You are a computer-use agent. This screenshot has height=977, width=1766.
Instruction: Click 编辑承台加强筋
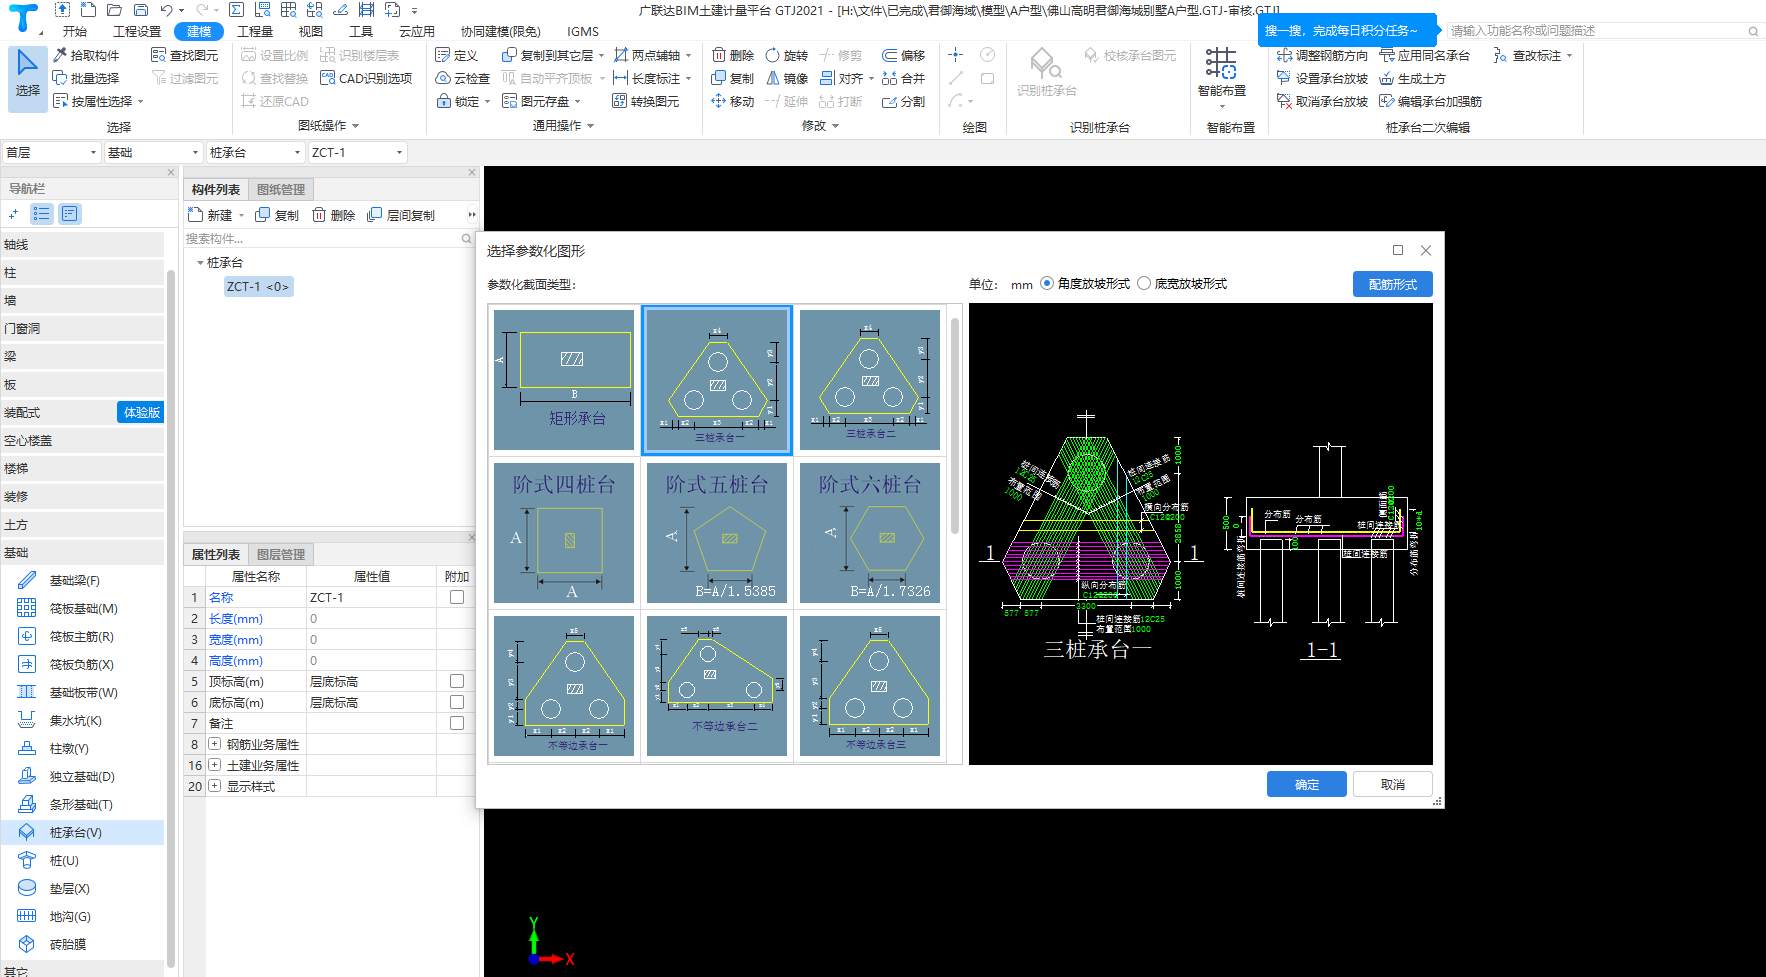tap(1430, 101)
